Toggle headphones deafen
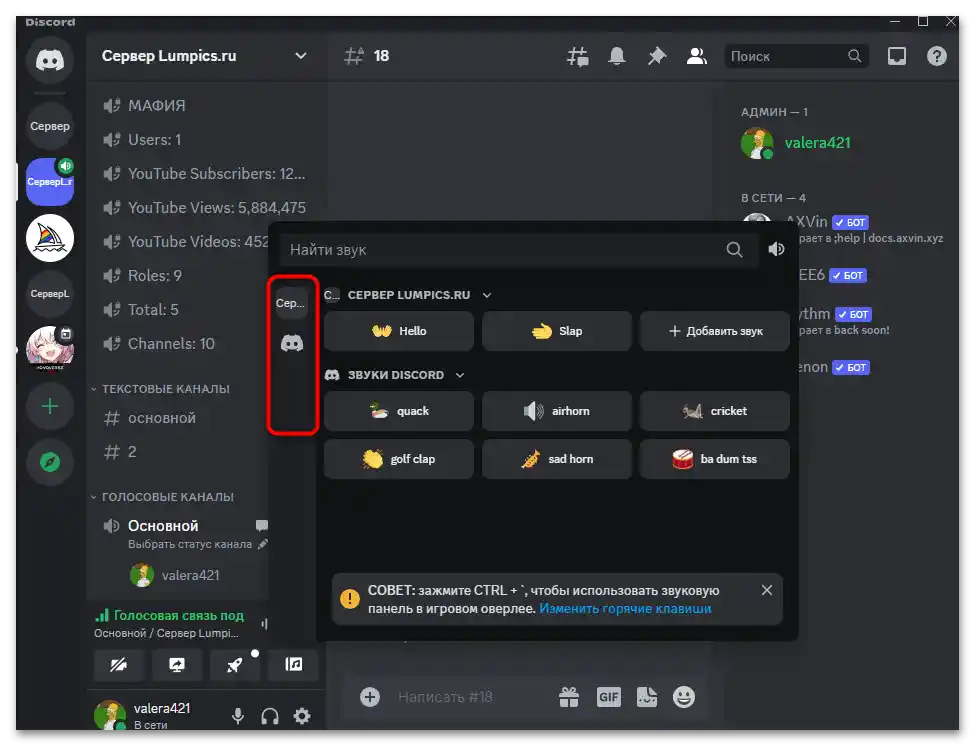The height and width of the screenshot is (746, 975). tap(269, 716)
